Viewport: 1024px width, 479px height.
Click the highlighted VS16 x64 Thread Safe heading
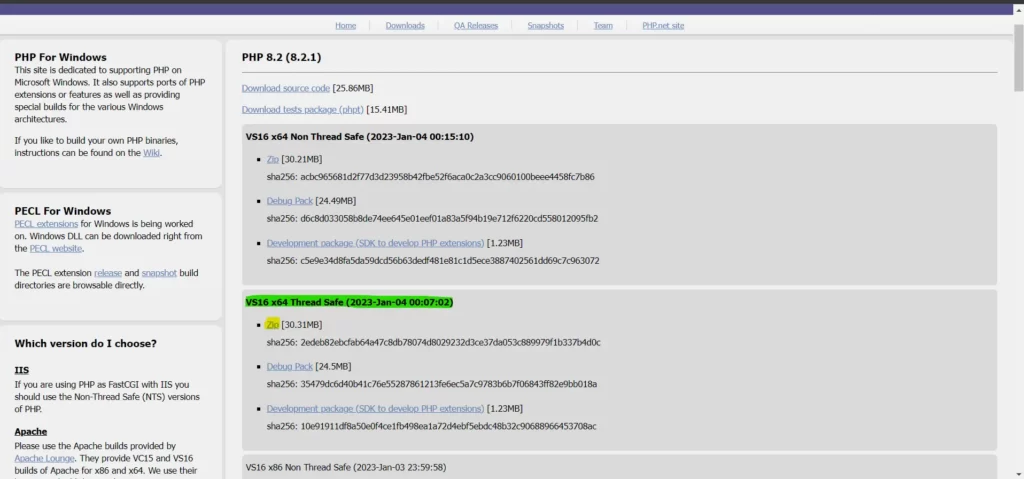click(x=349, y=303)
